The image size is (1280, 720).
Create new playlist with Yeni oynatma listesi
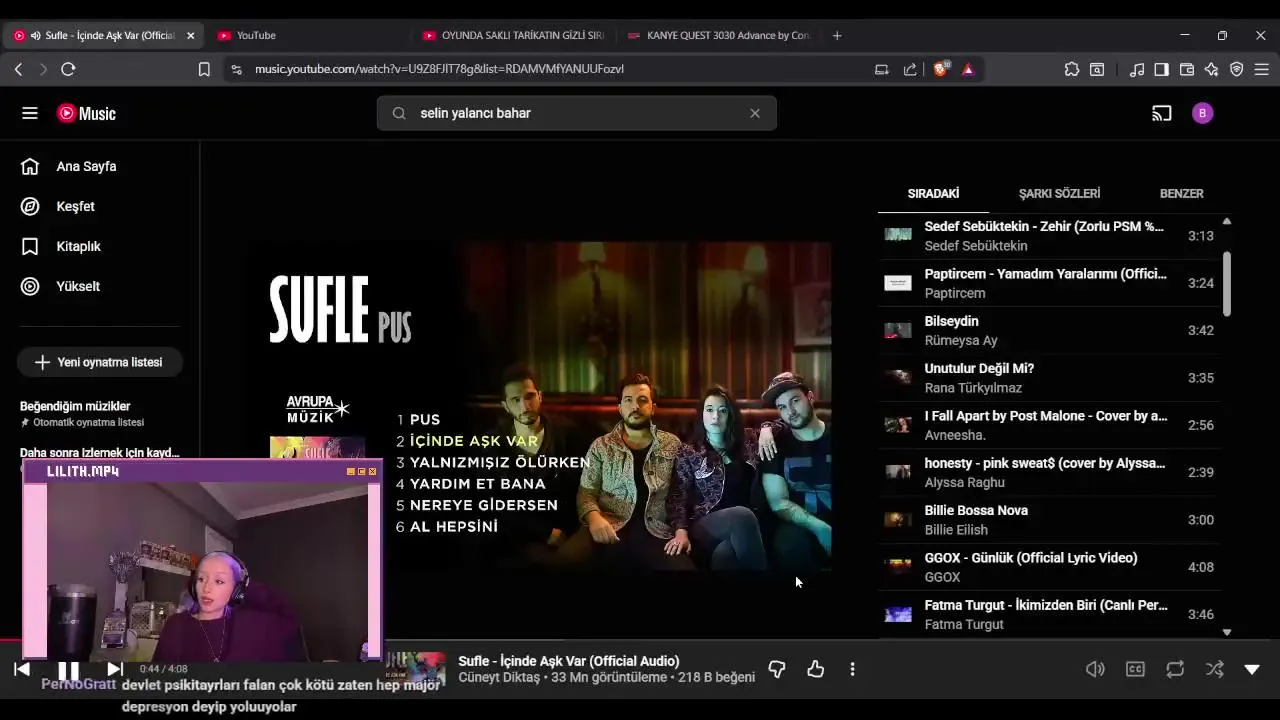coord(99,362)
